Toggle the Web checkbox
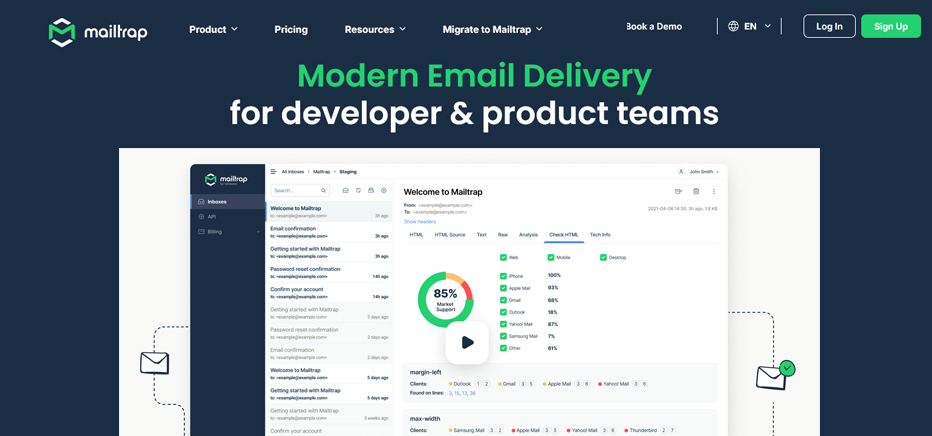The image size is (932, 436). click(503, 257)
